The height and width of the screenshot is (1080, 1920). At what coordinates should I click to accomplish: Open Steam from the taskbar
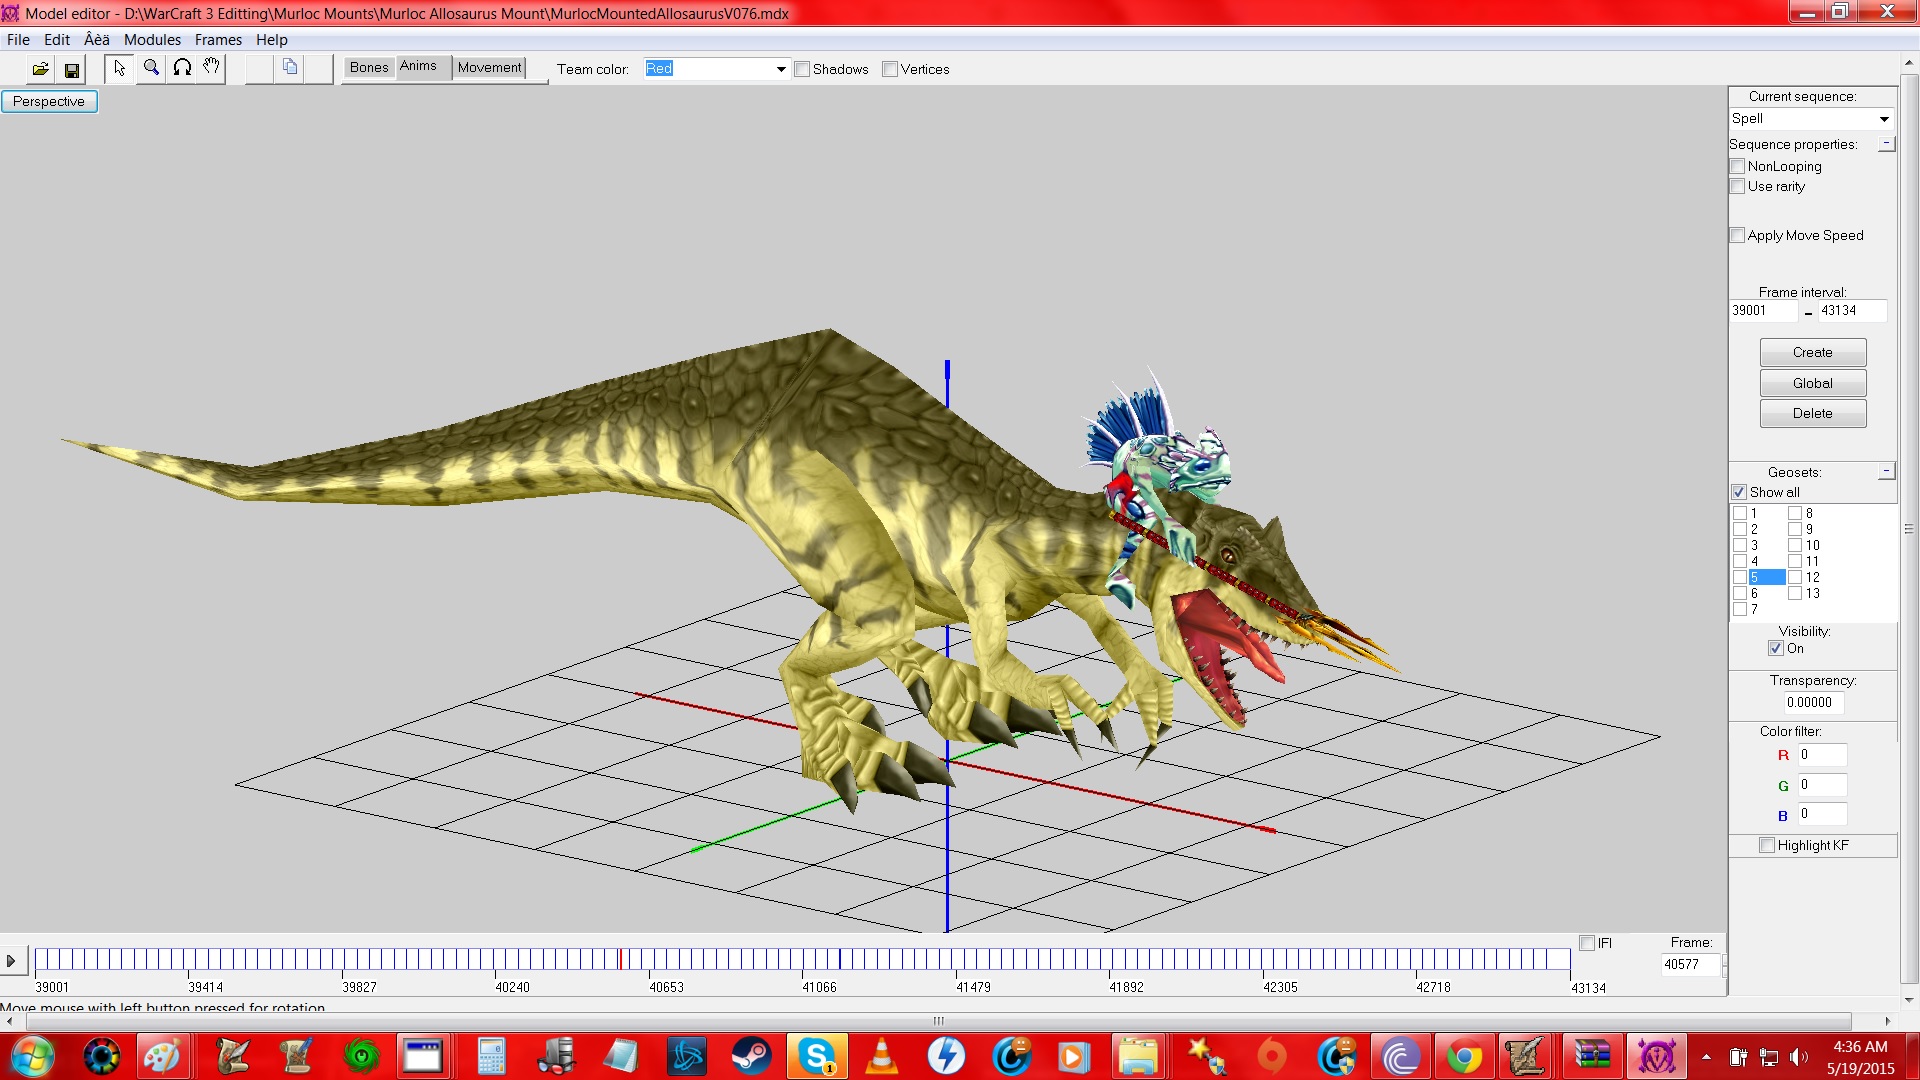click(x=752, y=1056)
